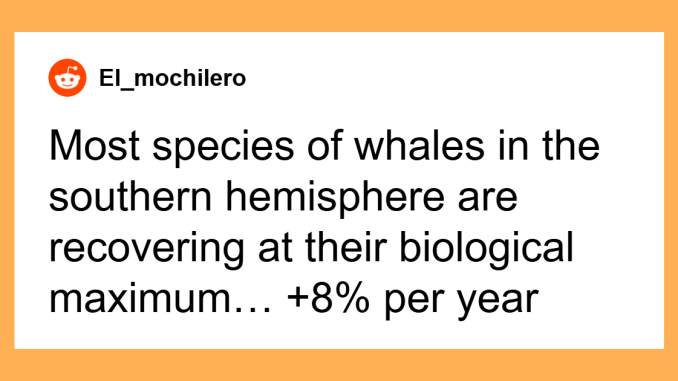Select the word "whales" in the post

pyautogui.click(x=419, y=146)
